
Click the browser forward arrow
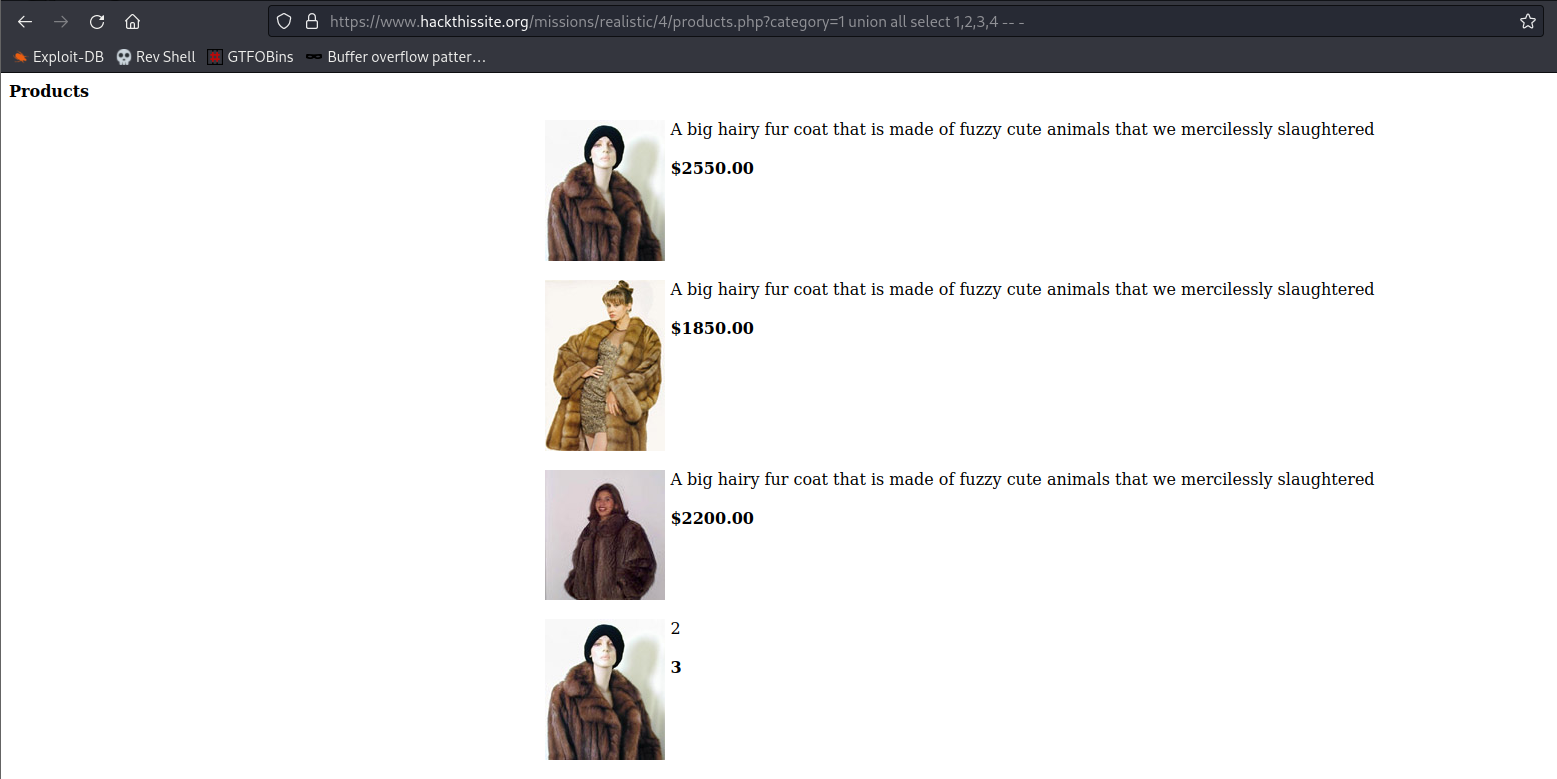click(x=61, y=21)
